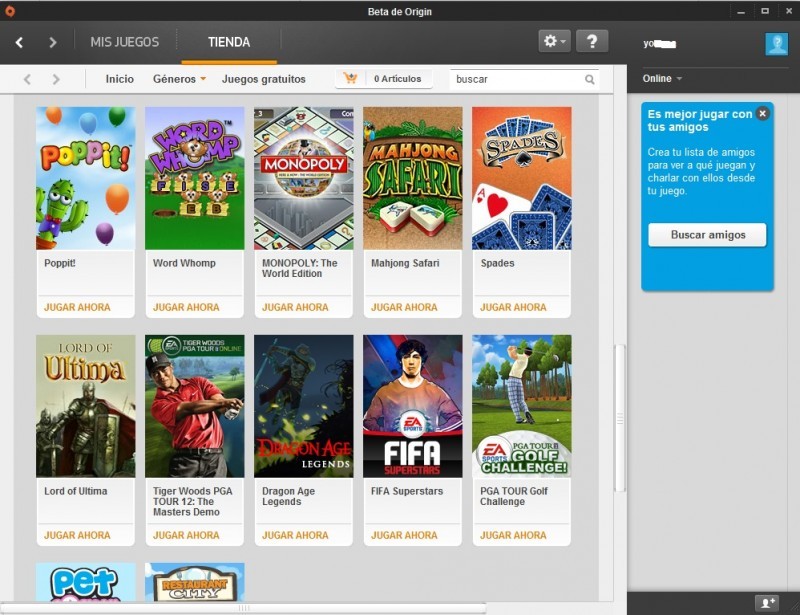This screenshot has height=615, width=800.
Task: Open the help question mark button
Action: point(592,41)
